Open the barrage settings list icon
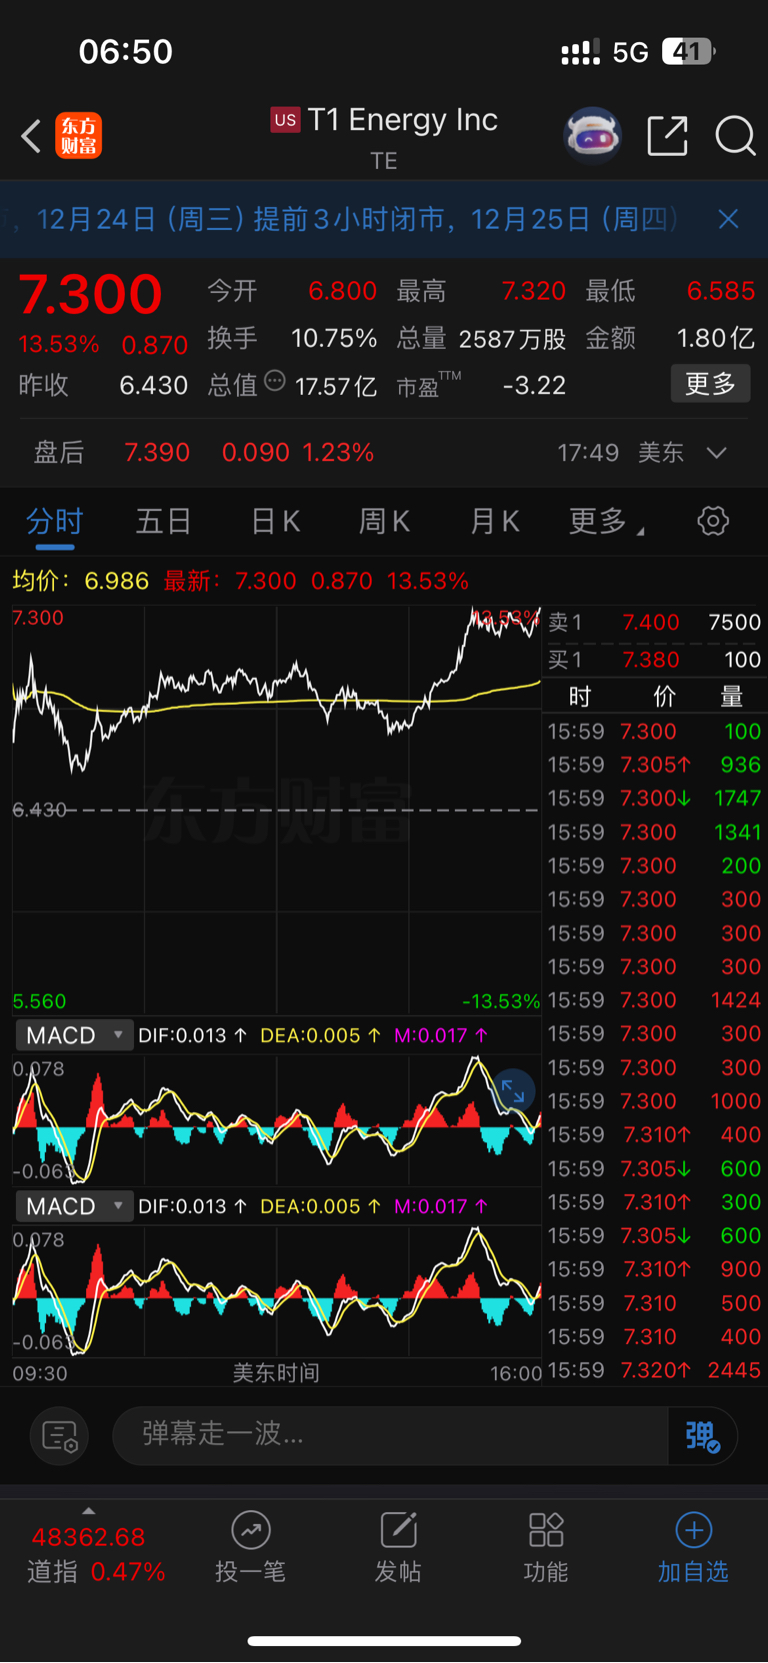The width and height of the screenshot is (768, 1663). click(x=60, y=1436)
